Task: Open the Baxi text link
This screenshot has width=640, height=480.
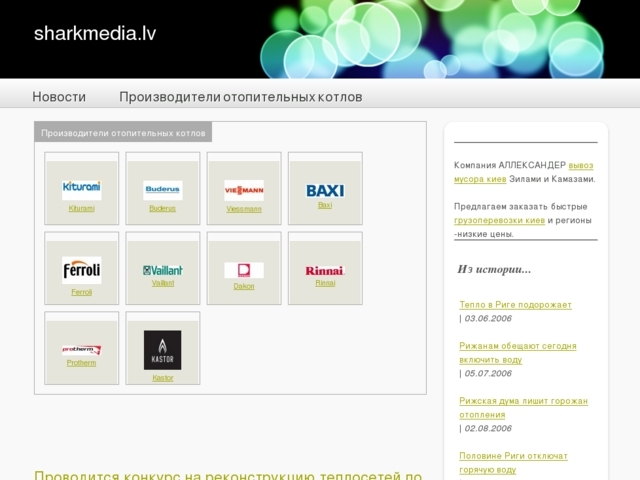Action: pyautogui.click(x=325, y=205)
